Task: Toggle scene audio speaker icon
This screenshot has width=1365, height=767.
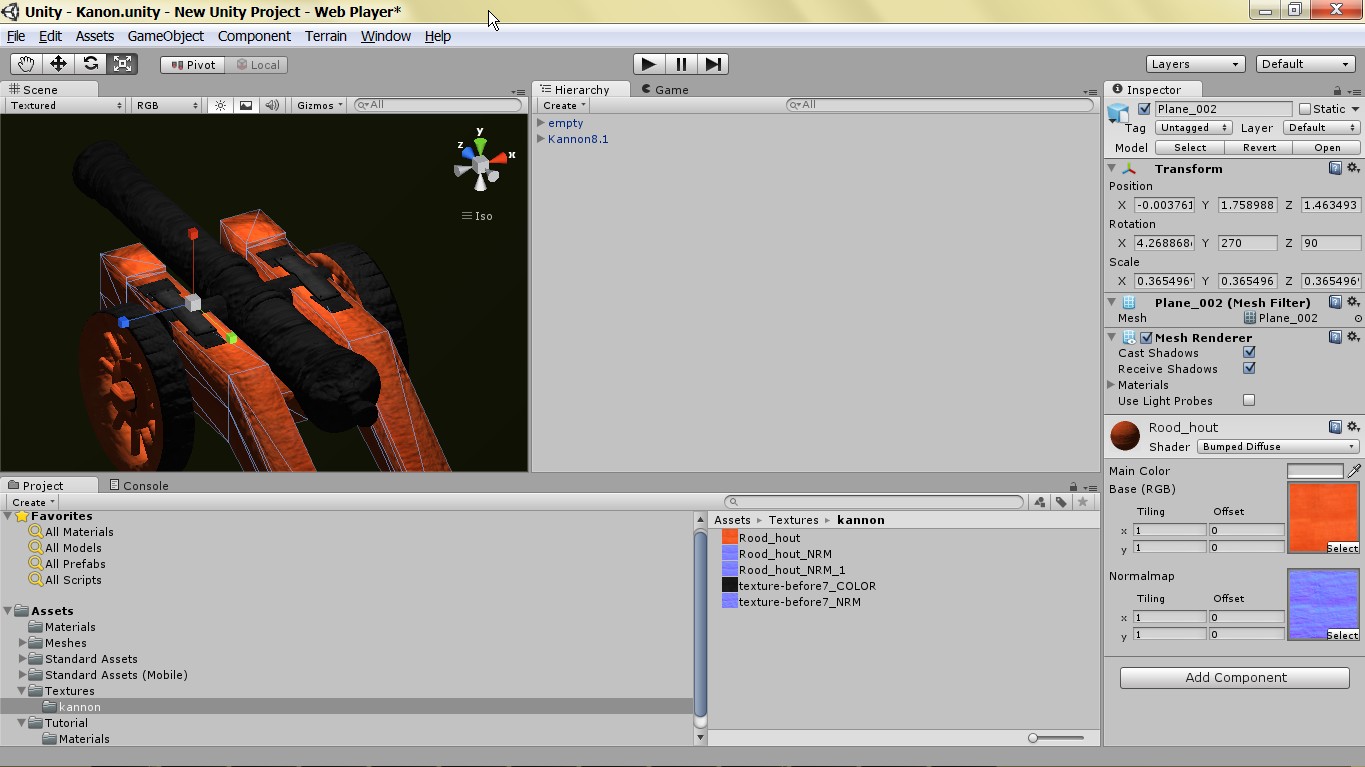Action: tap(272, 105)
